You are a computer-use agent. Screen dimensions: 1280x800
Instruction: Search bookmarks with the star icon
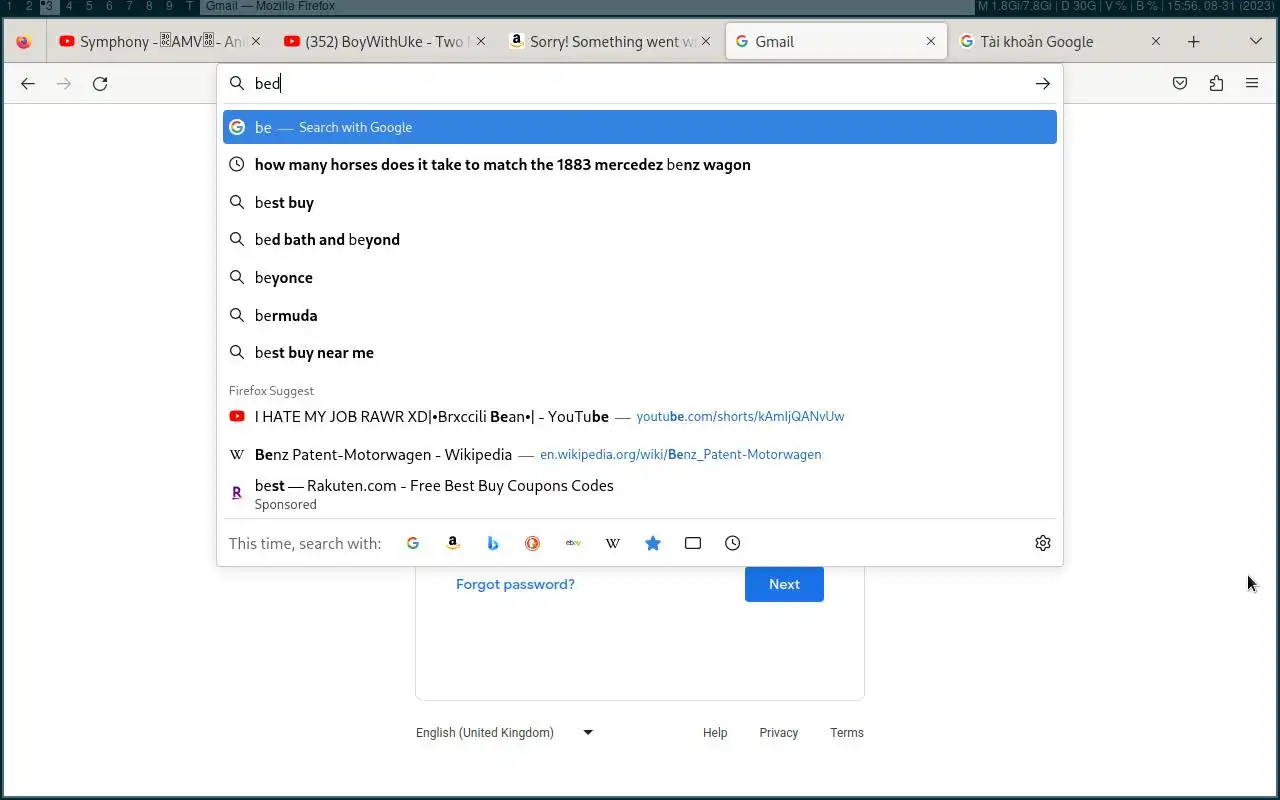(x=653, y=543)
